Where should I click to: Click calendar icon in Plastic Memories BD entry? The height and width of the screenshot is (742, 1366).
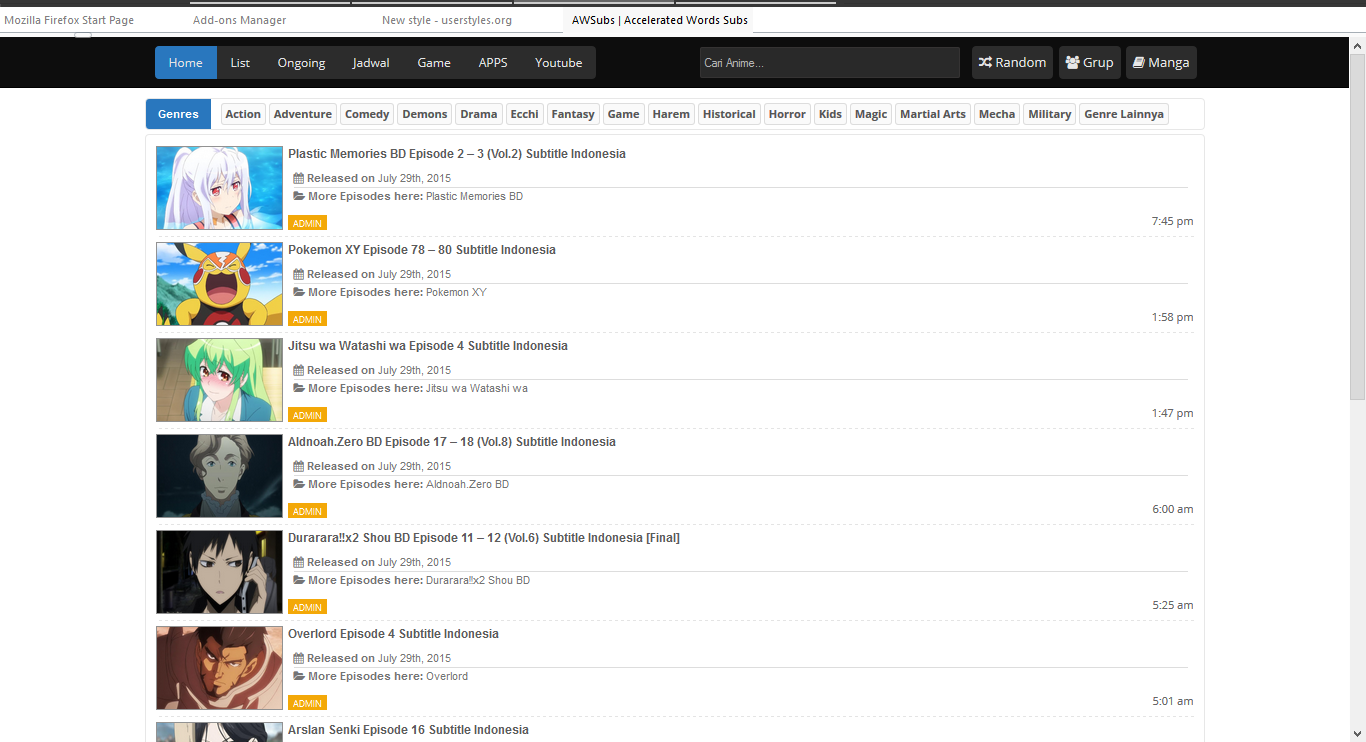pyautogui.click(x=298, y=178)
